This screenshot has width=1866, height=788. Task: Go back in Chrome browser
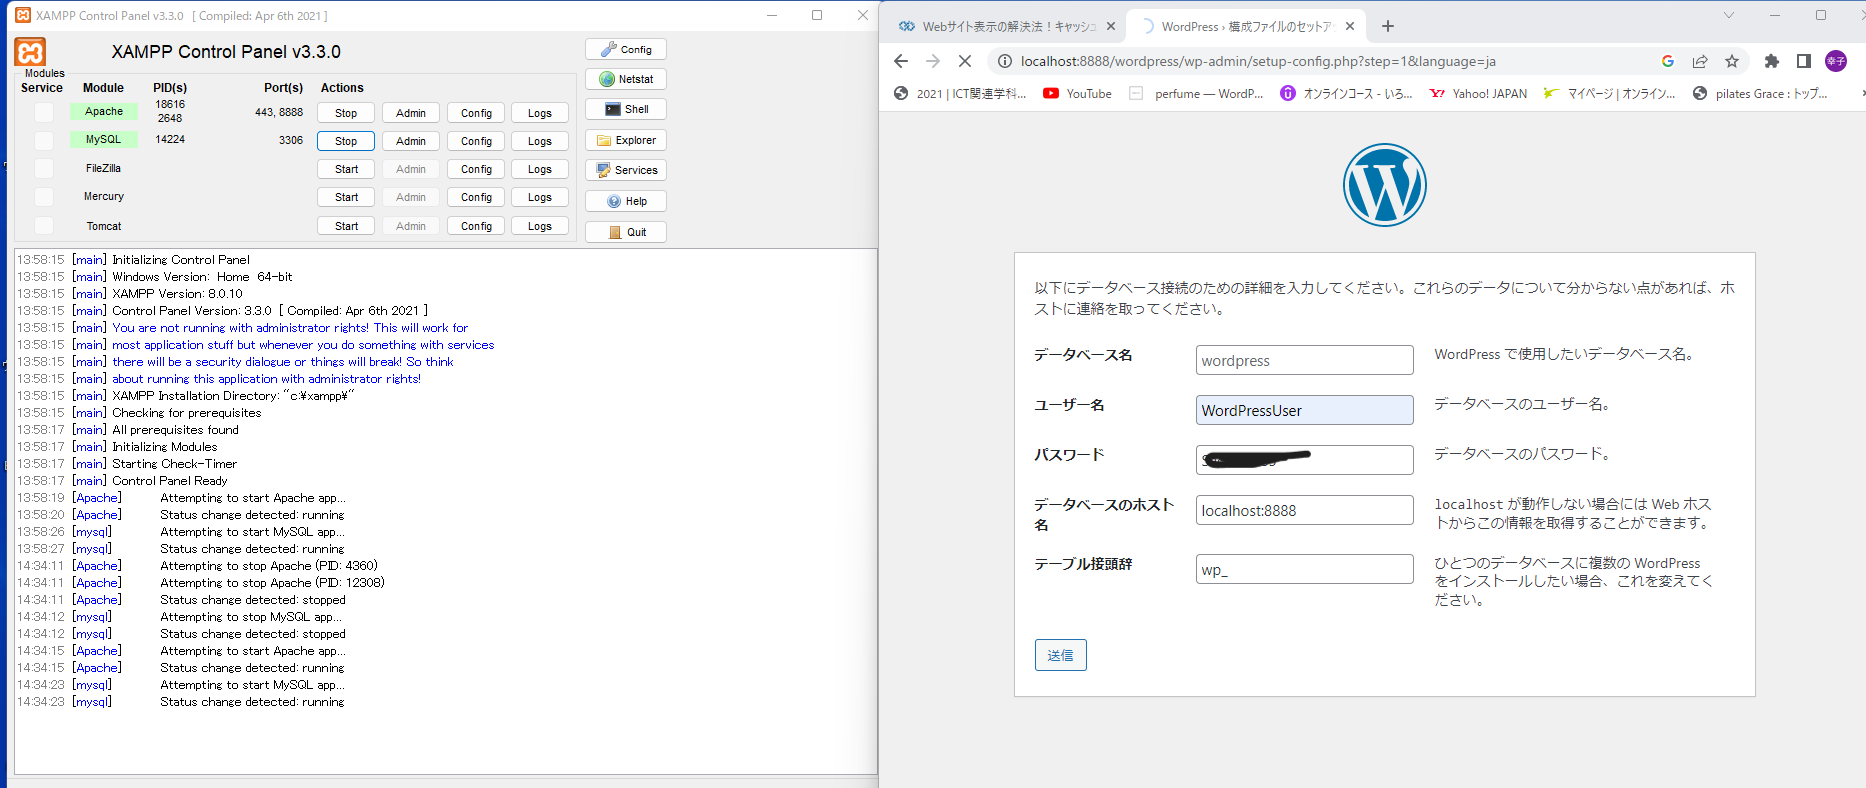tap(901, 61)
